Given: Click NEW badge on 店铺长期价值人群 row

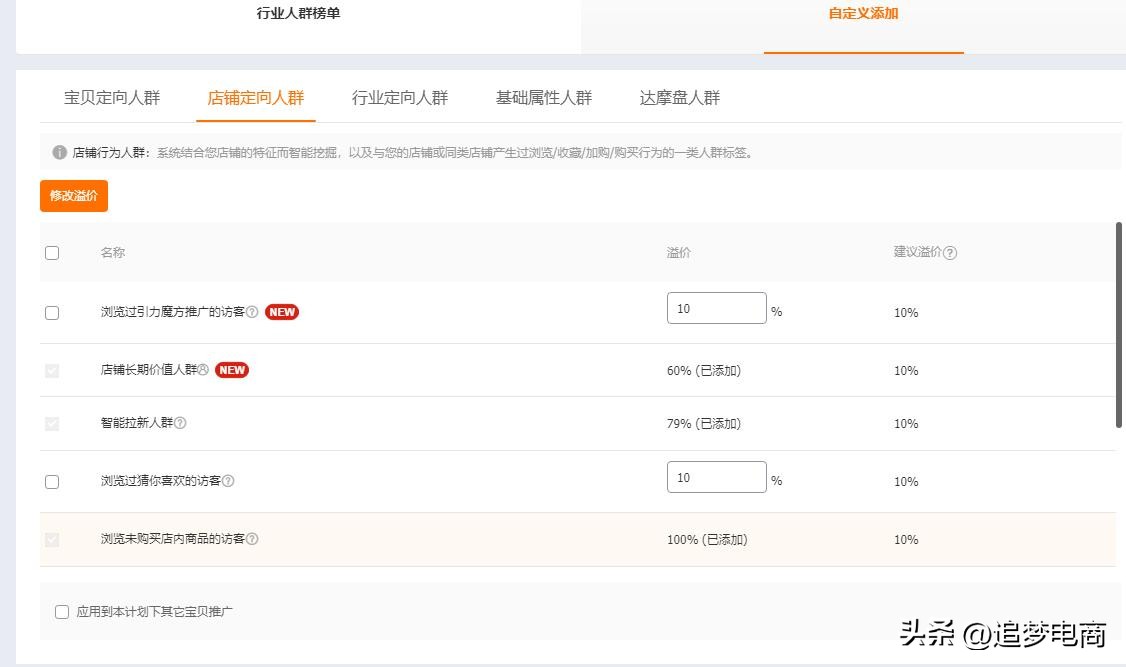Looking at the screenshot, I should click(232, 370).
